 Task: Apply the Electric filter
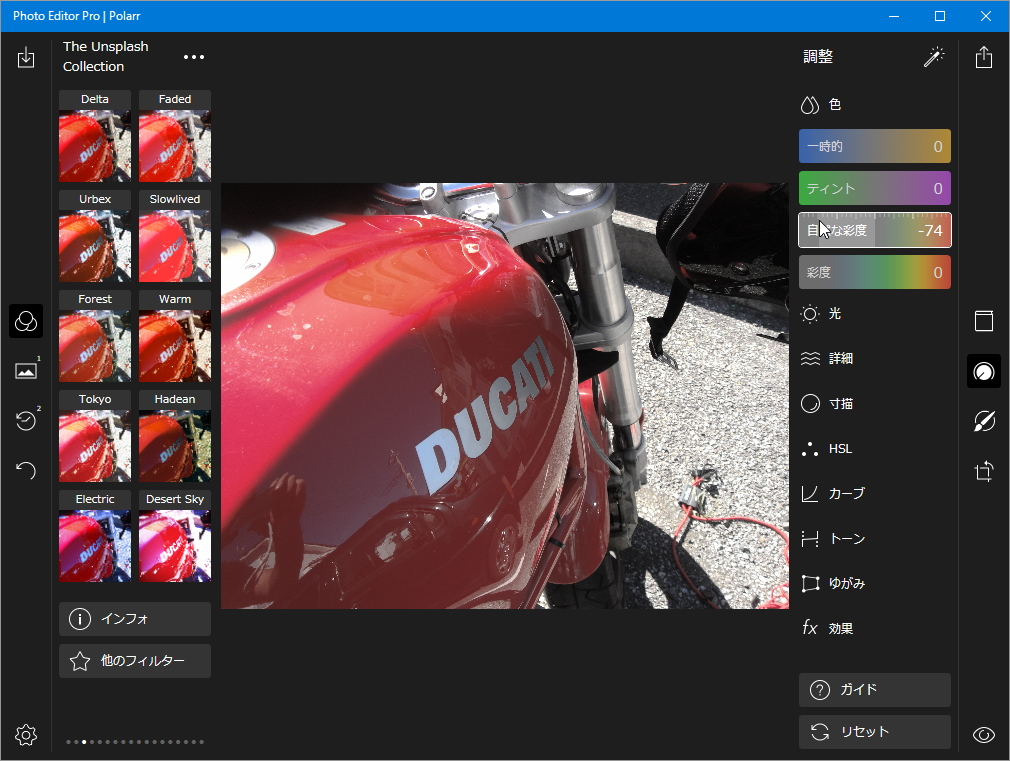coord(95,535)
